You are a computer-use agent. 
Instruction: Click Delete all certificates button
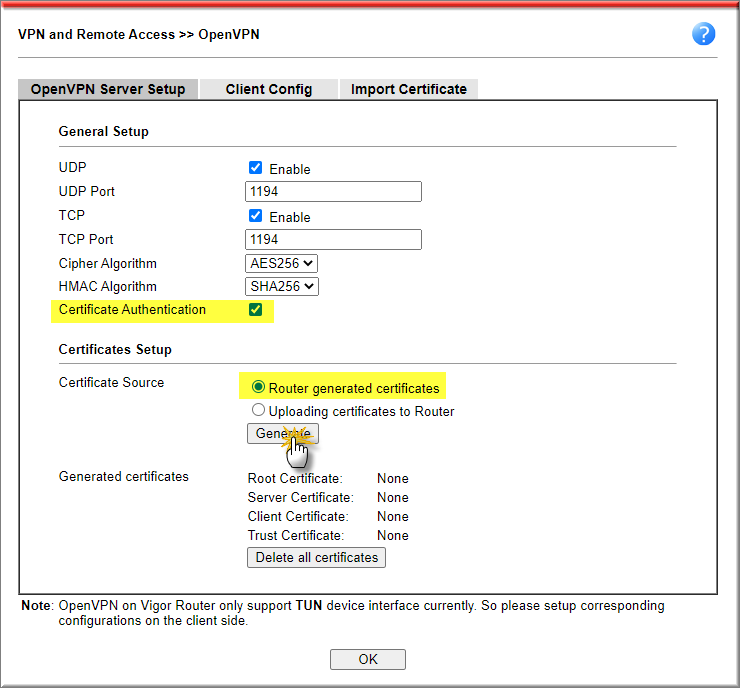[316, 557]
